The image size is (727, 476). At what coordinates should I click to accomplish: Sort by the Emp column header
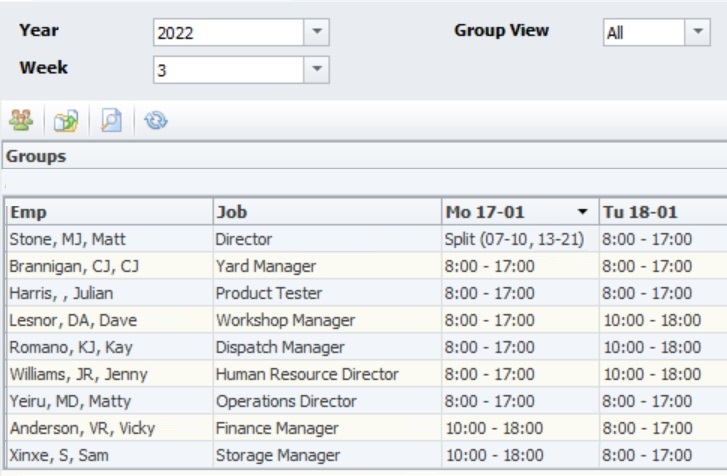point(108,213)
